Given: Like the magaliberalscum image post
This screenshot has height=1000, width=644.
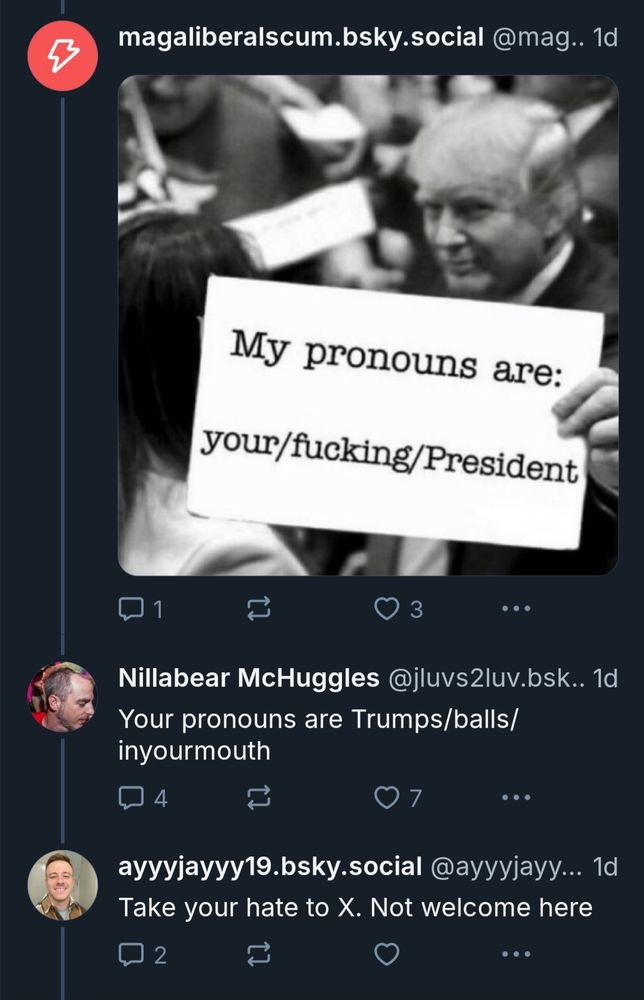Looking at the screenshot, I should [x=386, y=608].
